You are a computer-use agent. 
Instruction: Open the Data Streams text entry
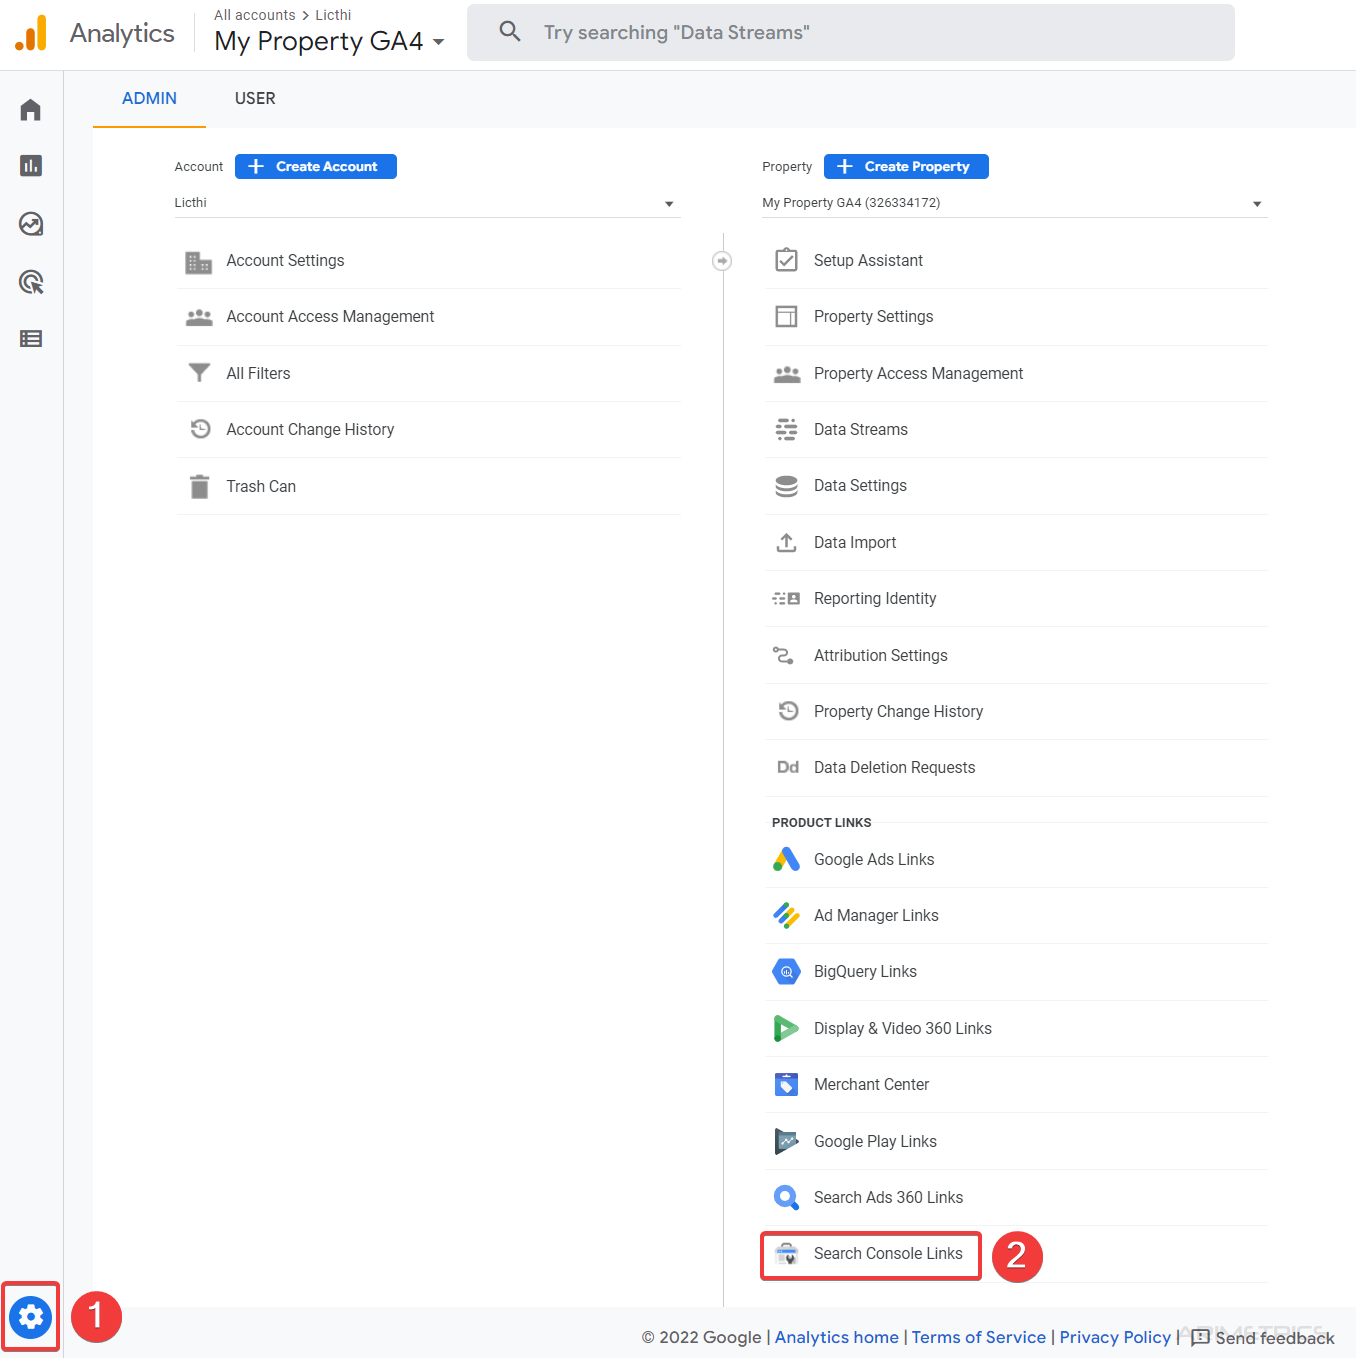861,430
